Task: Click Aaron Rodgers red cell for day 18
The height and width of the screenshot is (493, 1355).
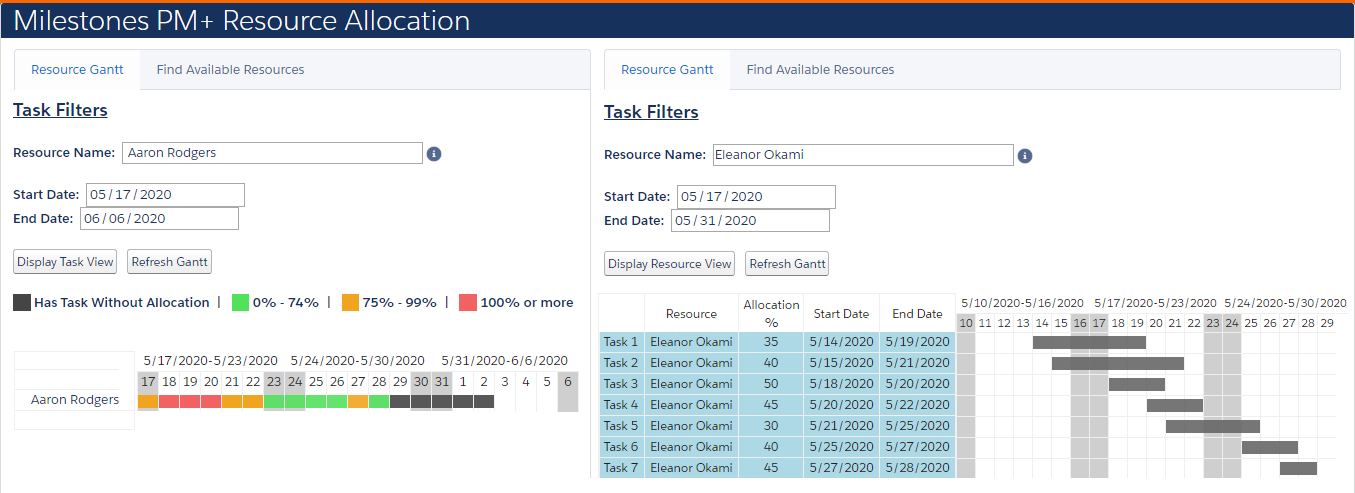Action: point(169,402)
